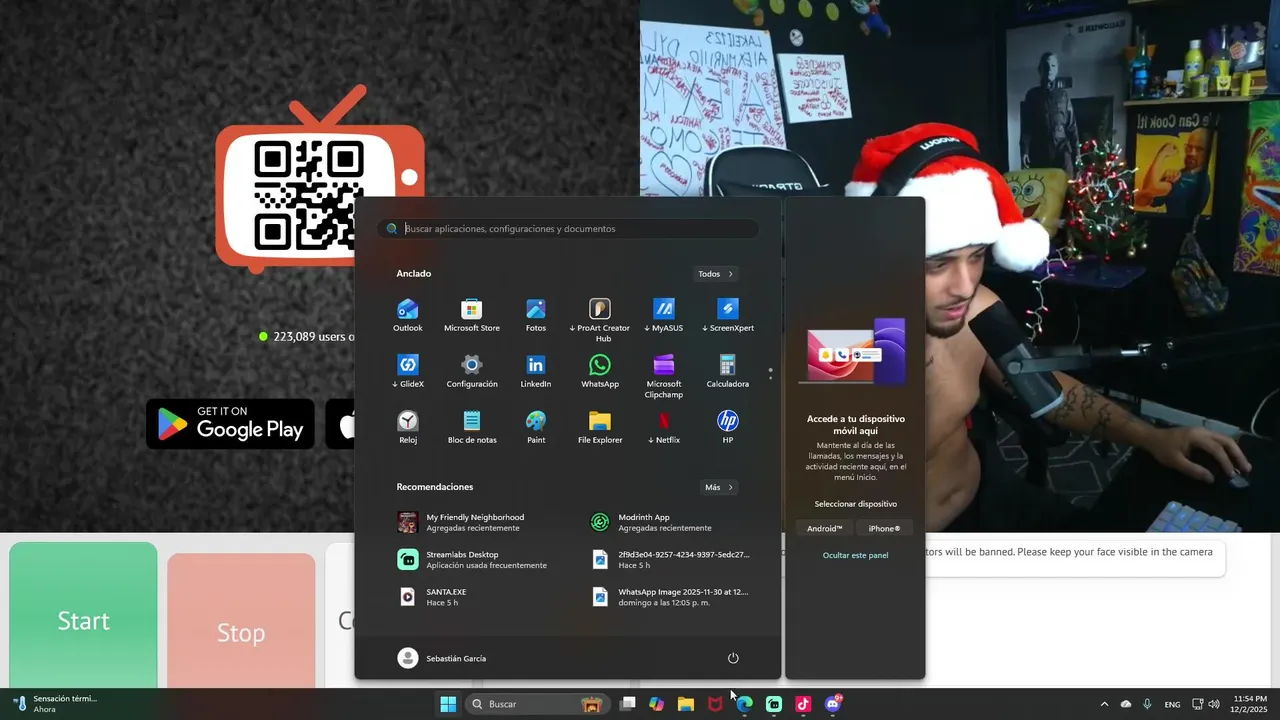Open the Microsoft Store app
Viewport: 1280px width, 720px height.
472,315
